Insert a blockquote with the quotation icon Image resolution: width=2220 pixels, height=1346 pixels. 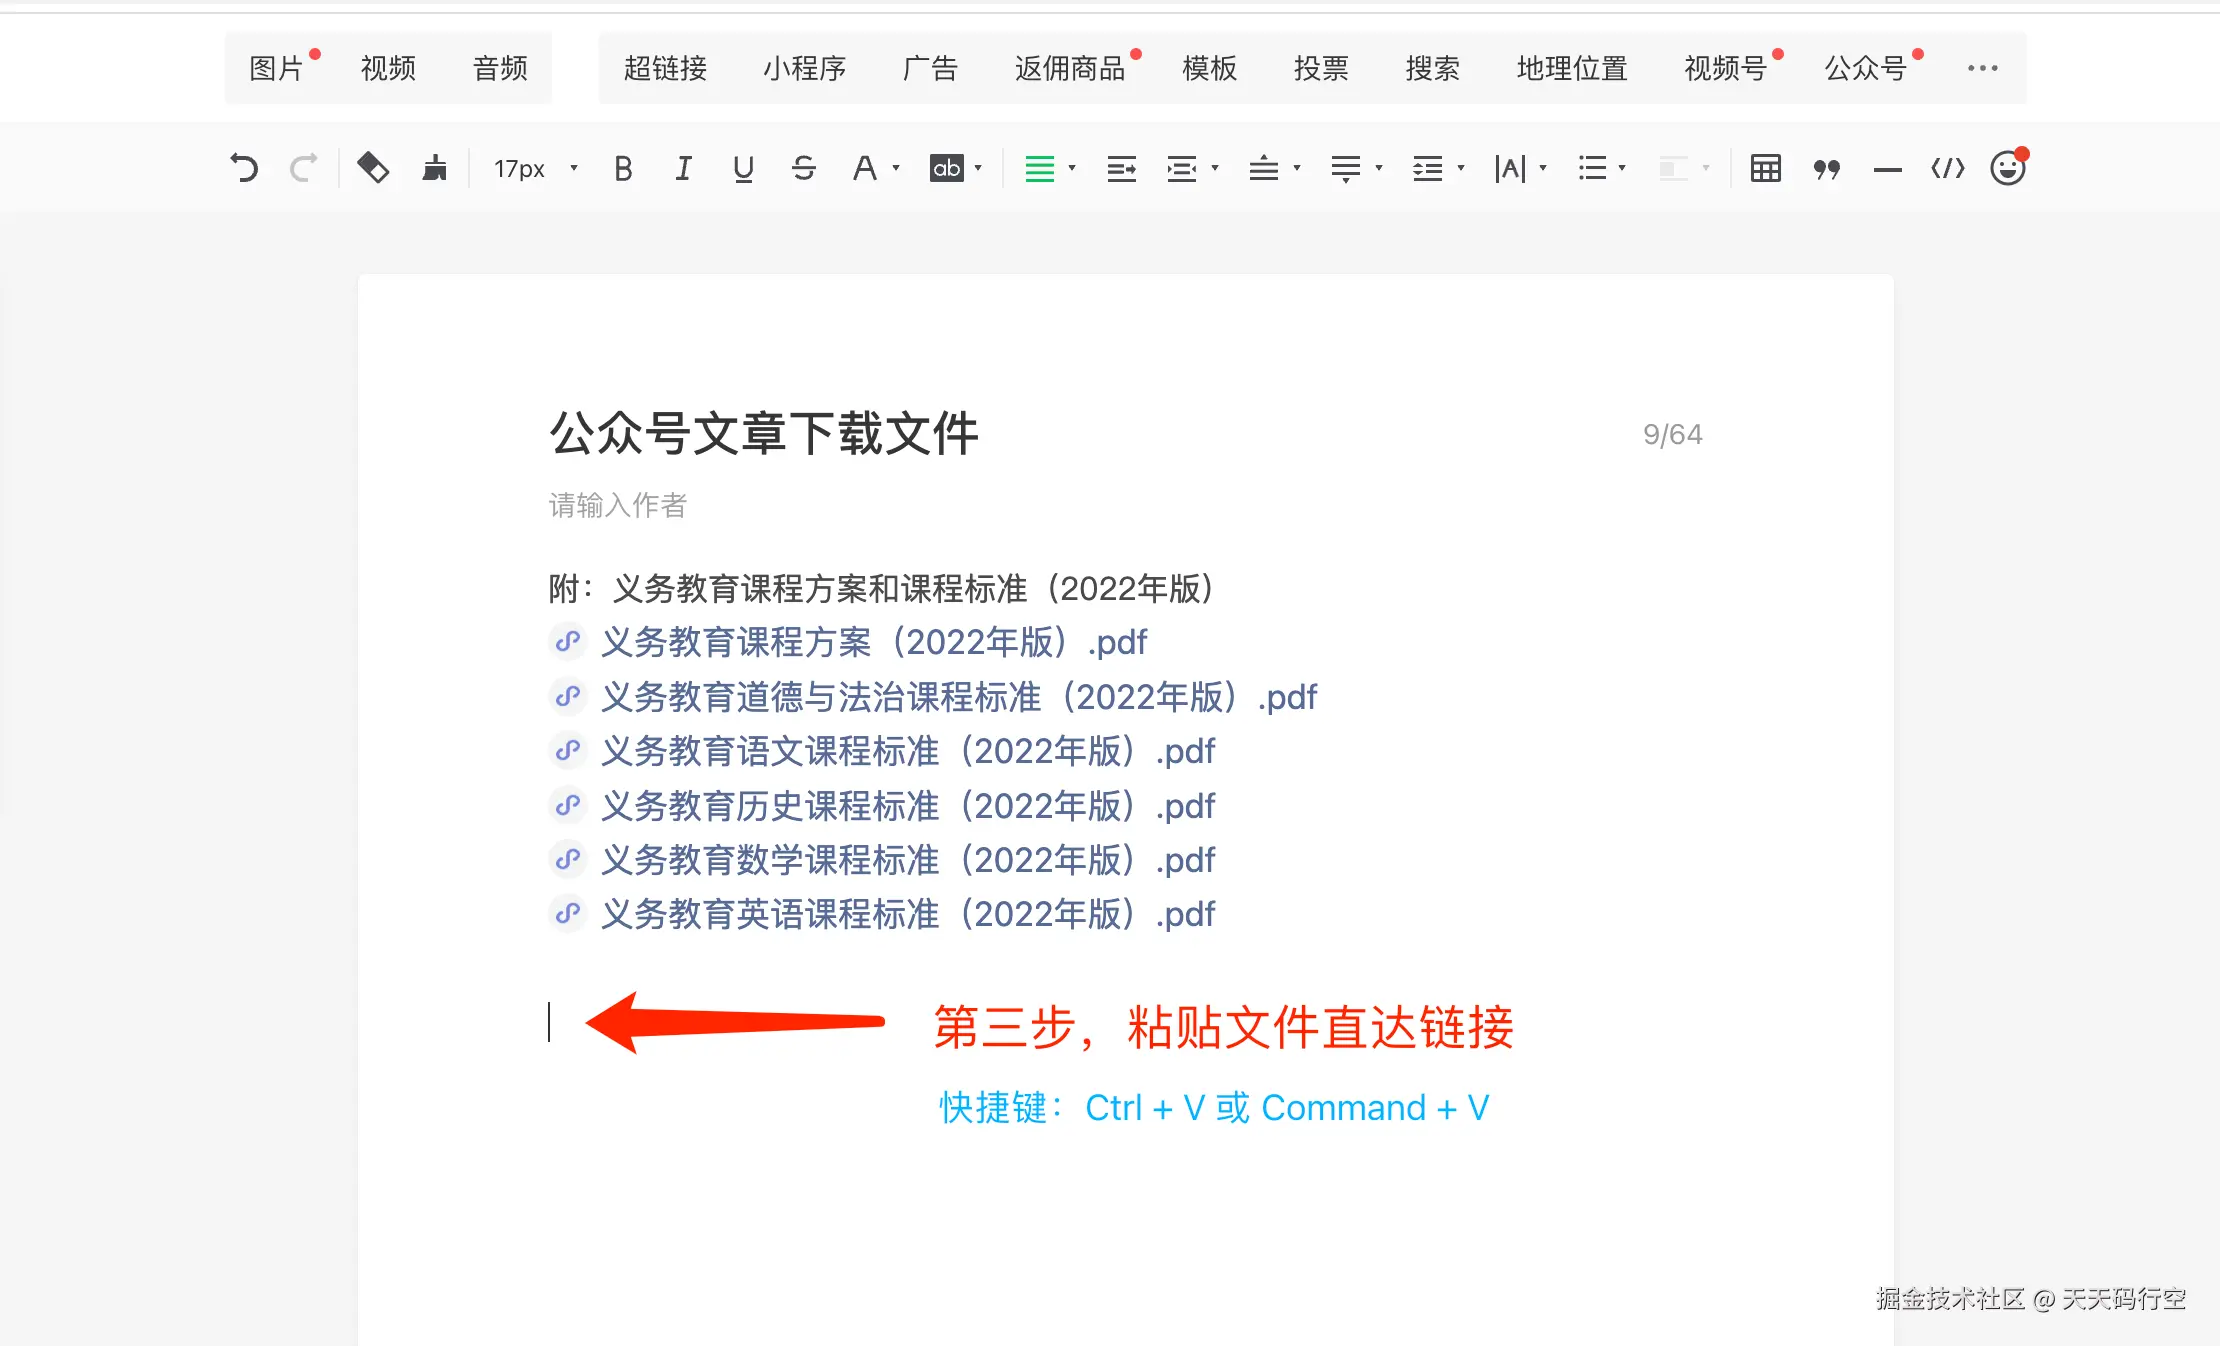[1826, 169]
